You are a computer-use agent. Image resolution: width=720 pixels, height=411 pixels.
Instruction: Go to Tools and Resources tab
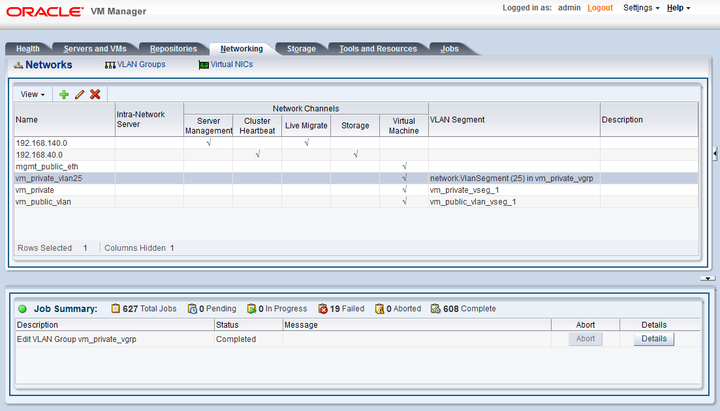[378, 49]
